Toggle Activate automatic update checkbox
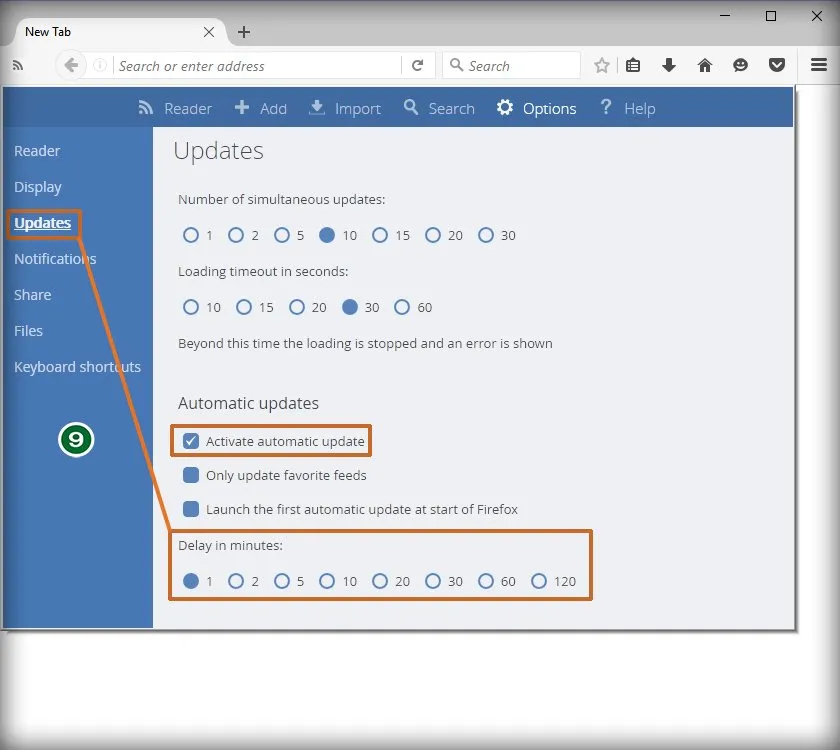The width and height of the screenshot is (840, 750). (x=191, y=441)
